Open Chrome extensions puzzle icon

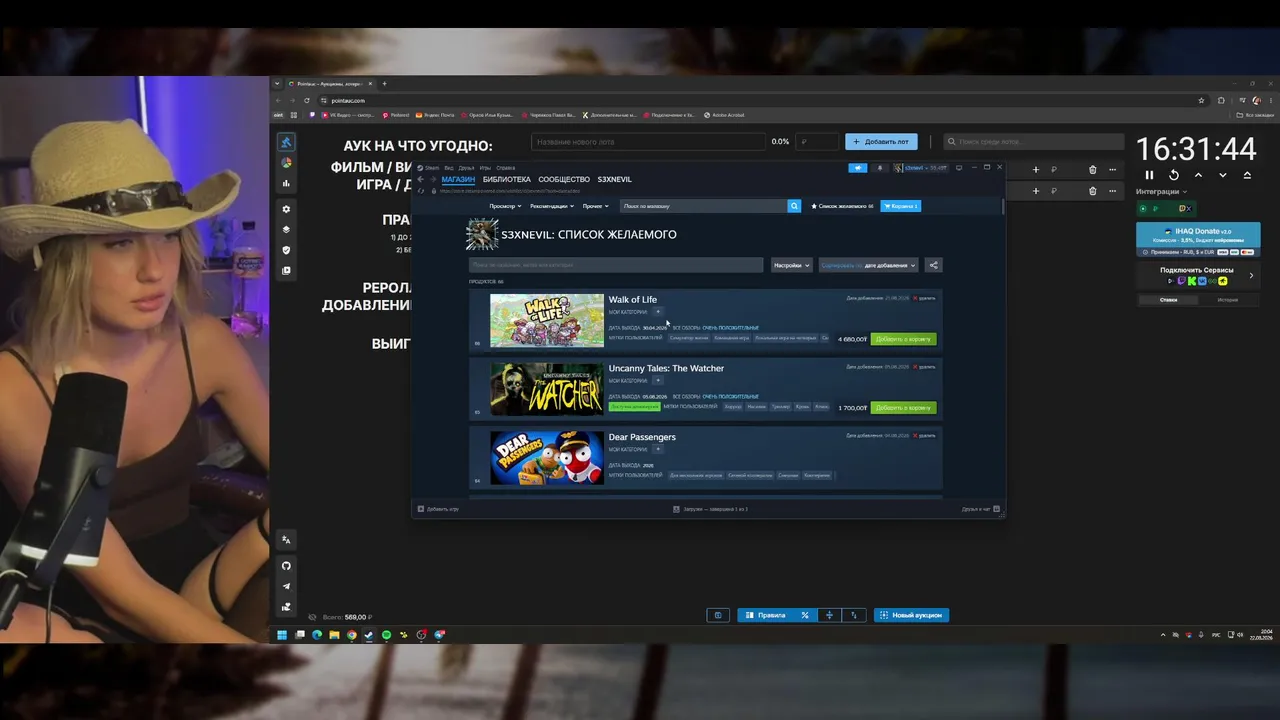tap(1221, 100)
